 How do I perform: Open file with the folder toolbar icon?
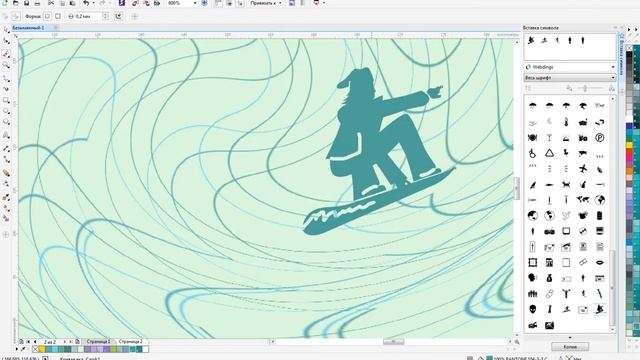[16, 3]
